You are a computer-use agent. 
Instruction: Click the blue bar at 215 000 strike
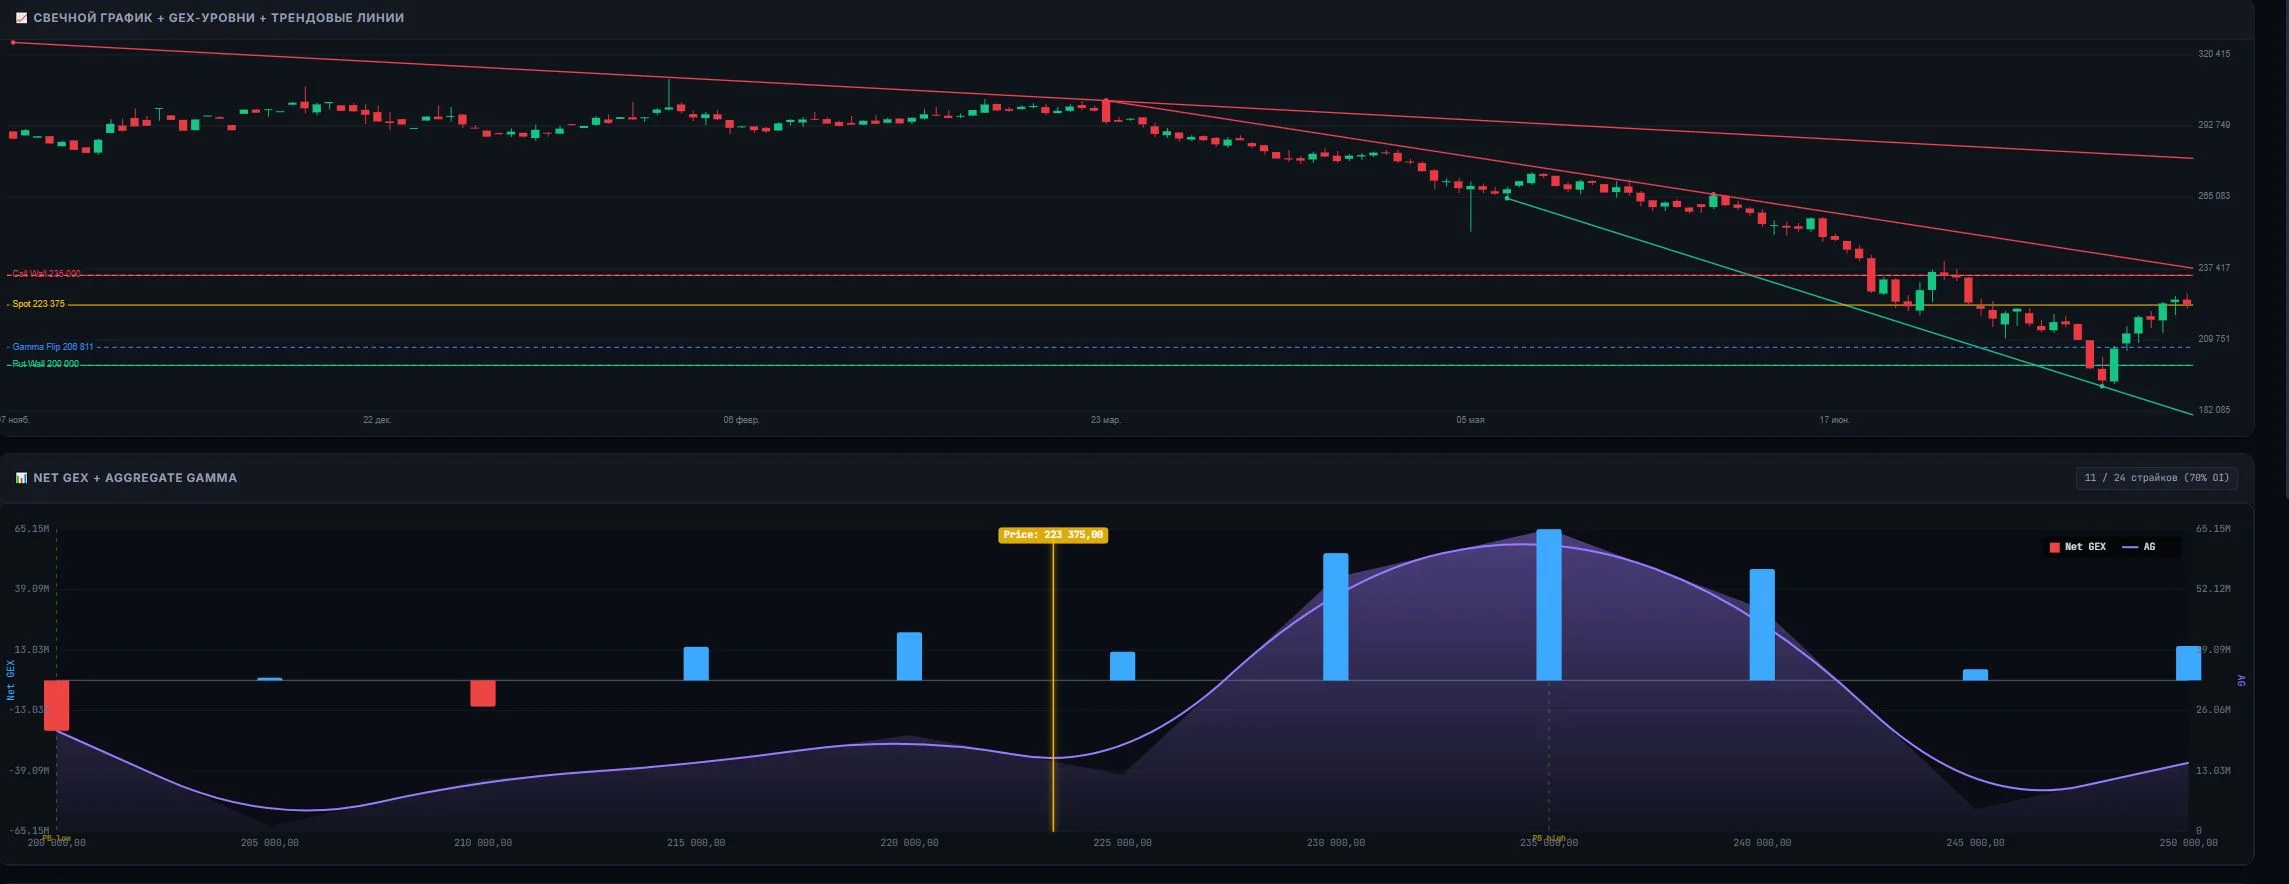tap(696, 664)
